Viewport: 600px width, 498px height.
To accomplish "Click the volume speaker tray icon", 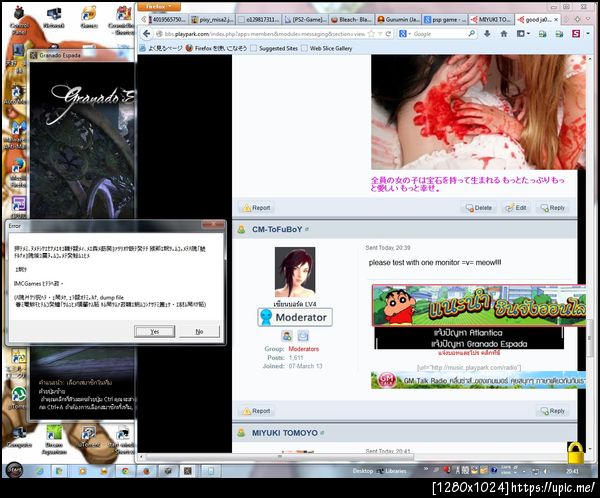I will (x=546, y=471).
